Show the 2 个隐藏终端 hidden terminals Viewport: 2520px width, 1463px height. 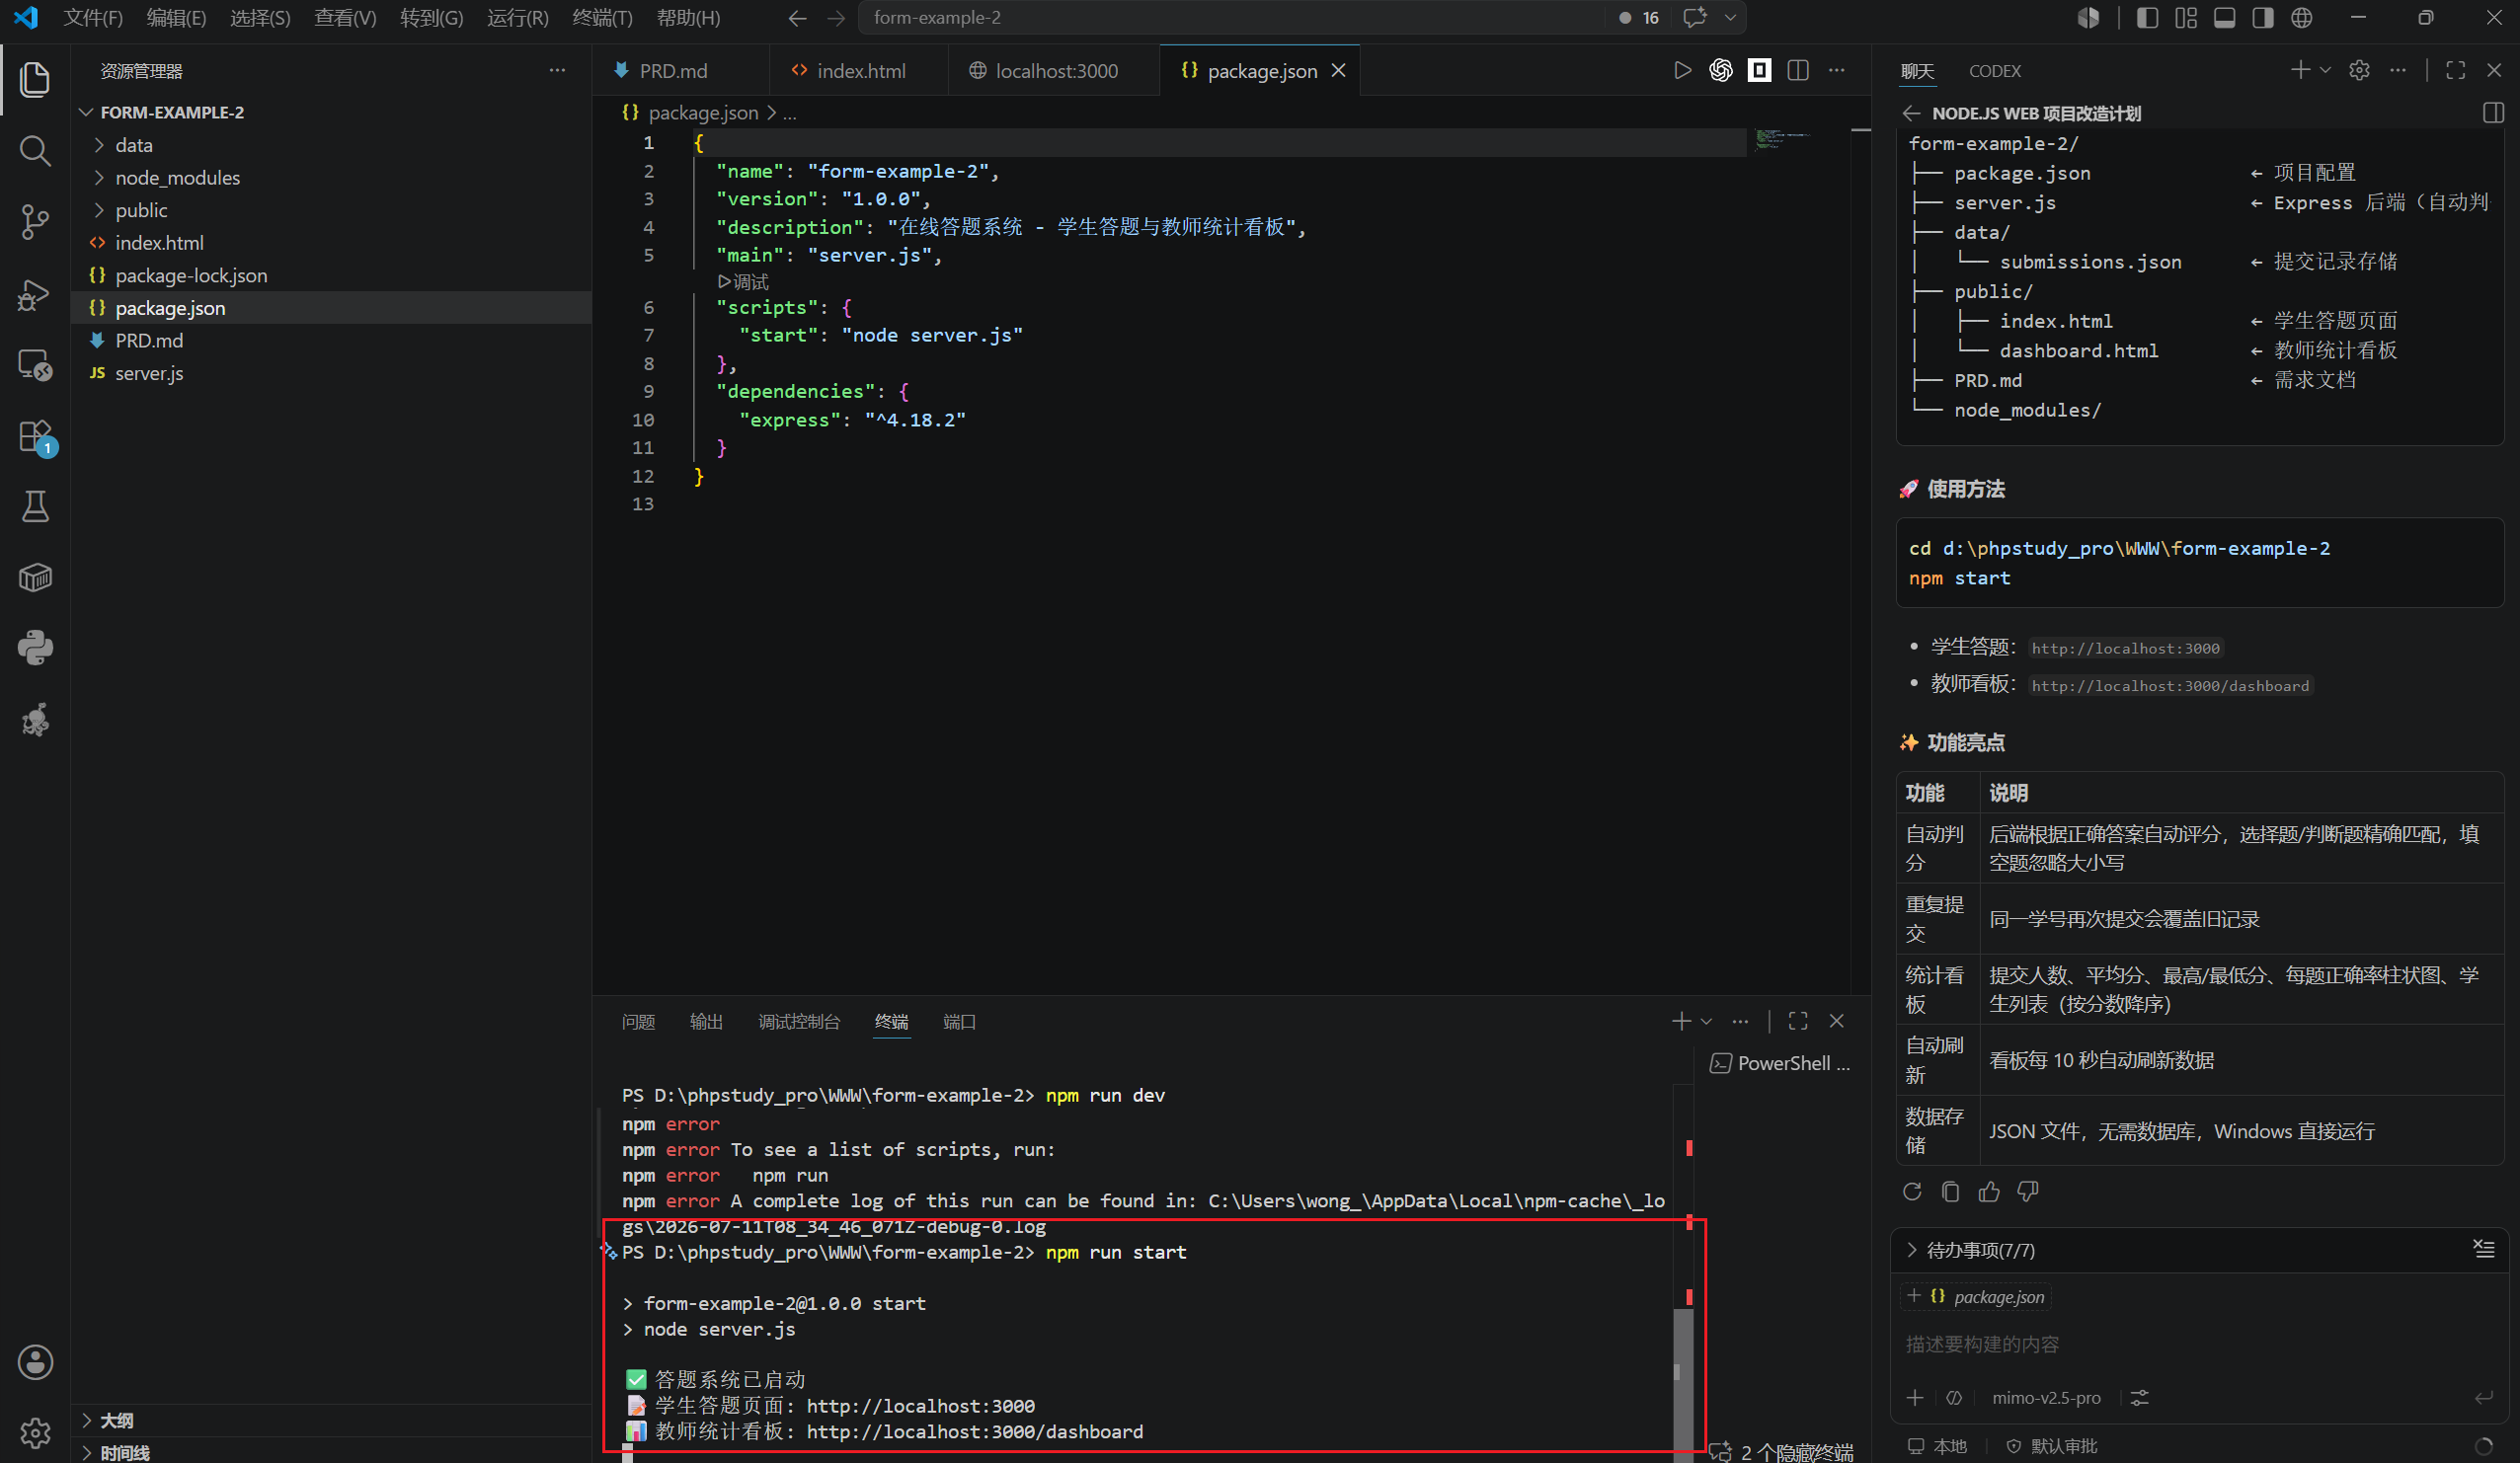coord(1782,1451)
